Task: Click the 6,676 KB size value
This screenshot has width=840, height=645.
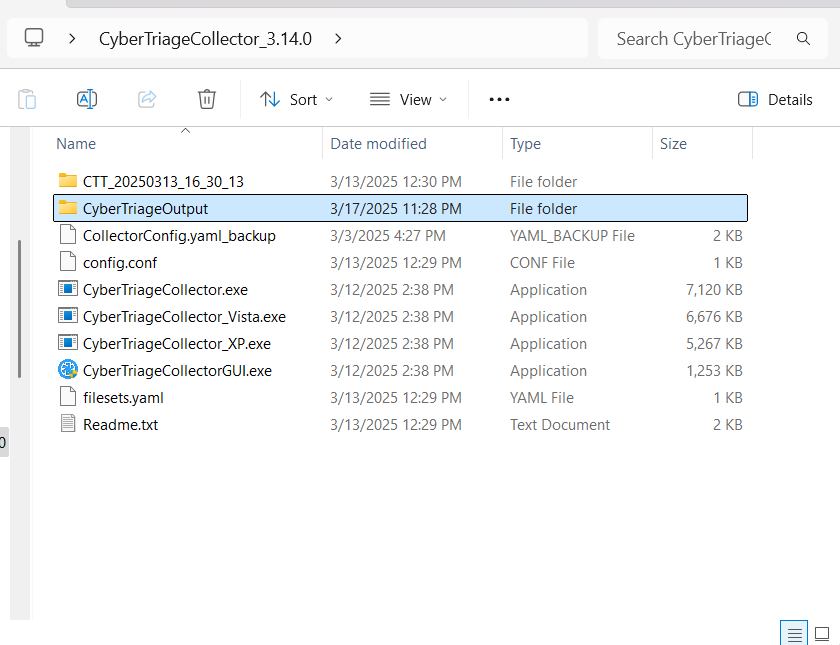Action: pyautogui.click(x=714, y=317)
